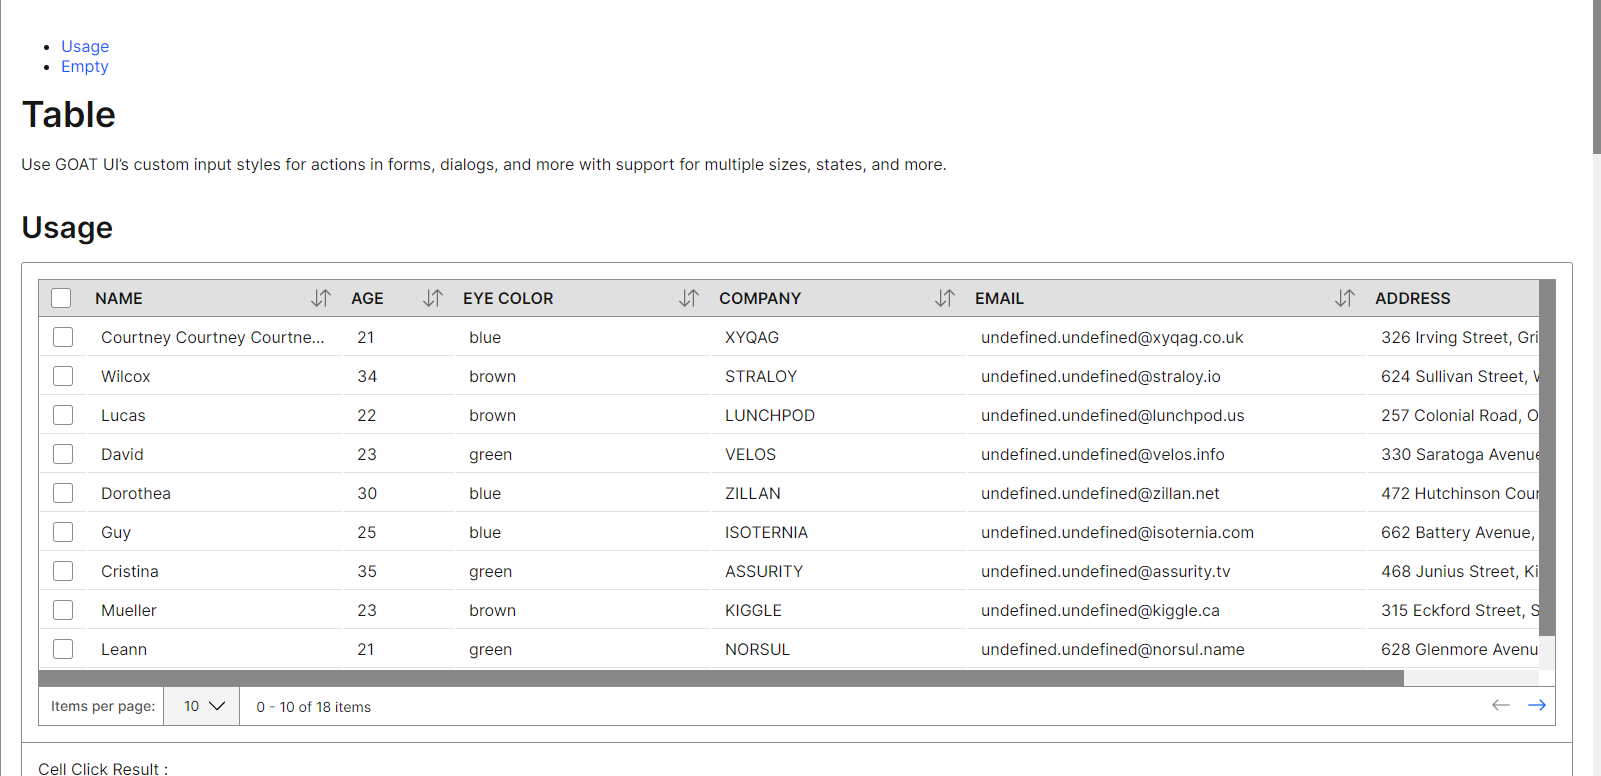Viewport: 1601px width, 776px height.
Task: Check the Dorothea row checkbox
Action: 63,493
